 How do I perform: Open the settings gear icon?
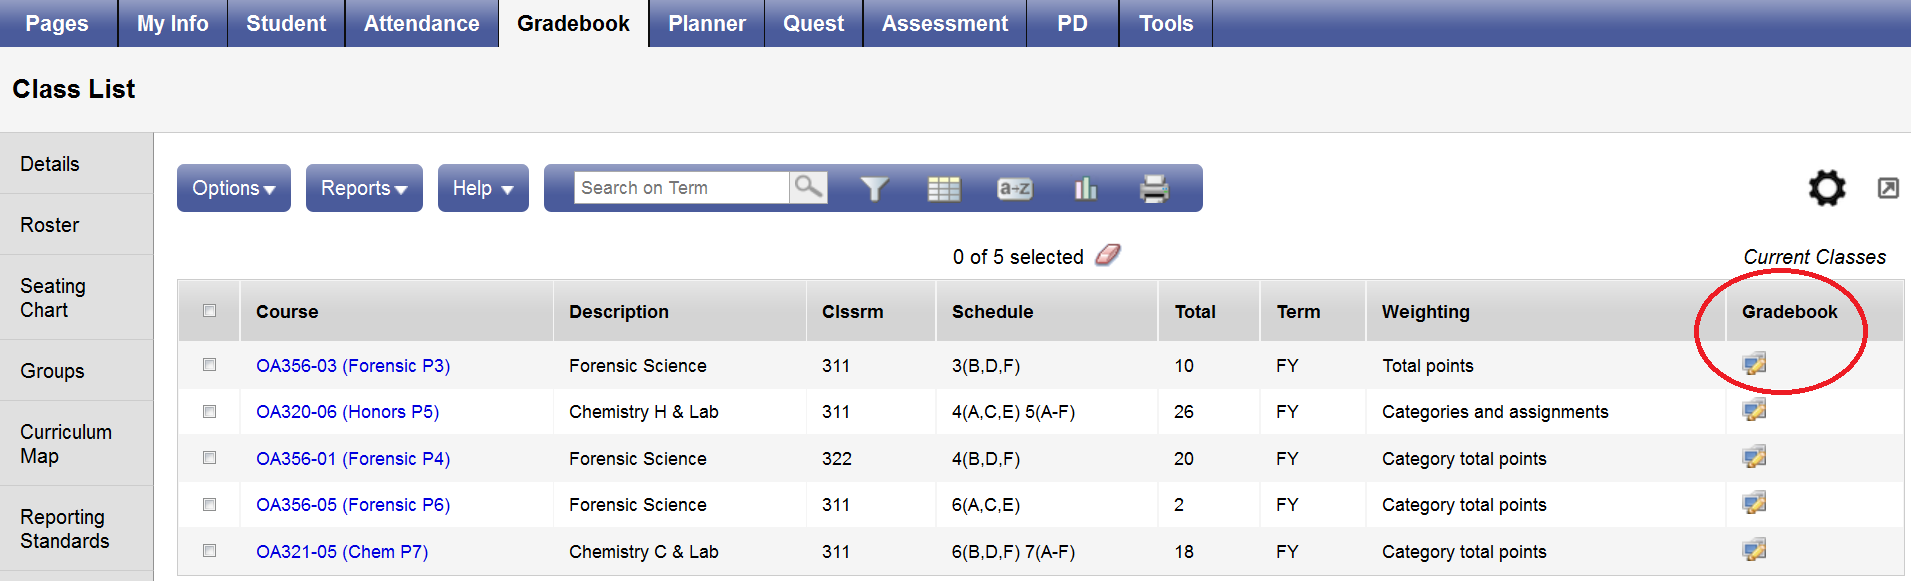coord(1827,188)
